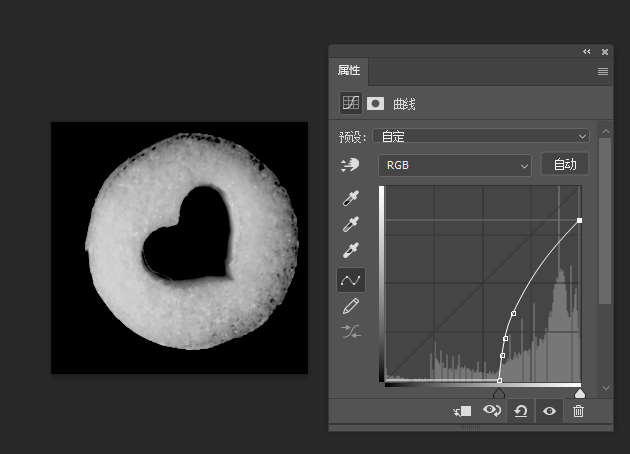Screen dimensions: 630x454
Task: Select the curve's top-right end point
Action: click(579, 221)
